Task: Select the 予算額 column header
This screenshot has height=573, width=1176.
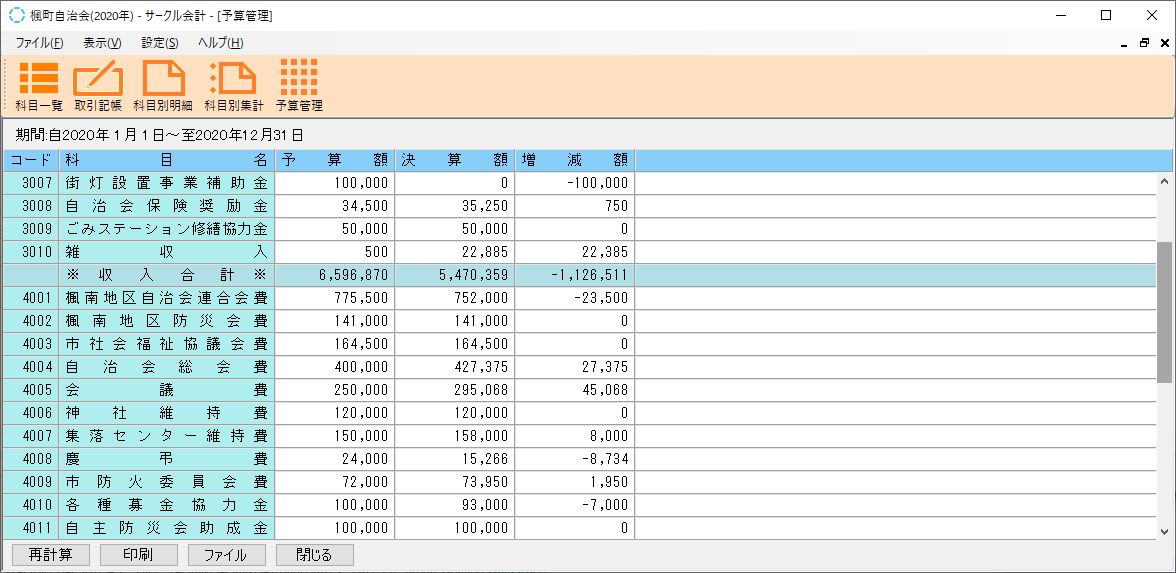Action: 335,160
